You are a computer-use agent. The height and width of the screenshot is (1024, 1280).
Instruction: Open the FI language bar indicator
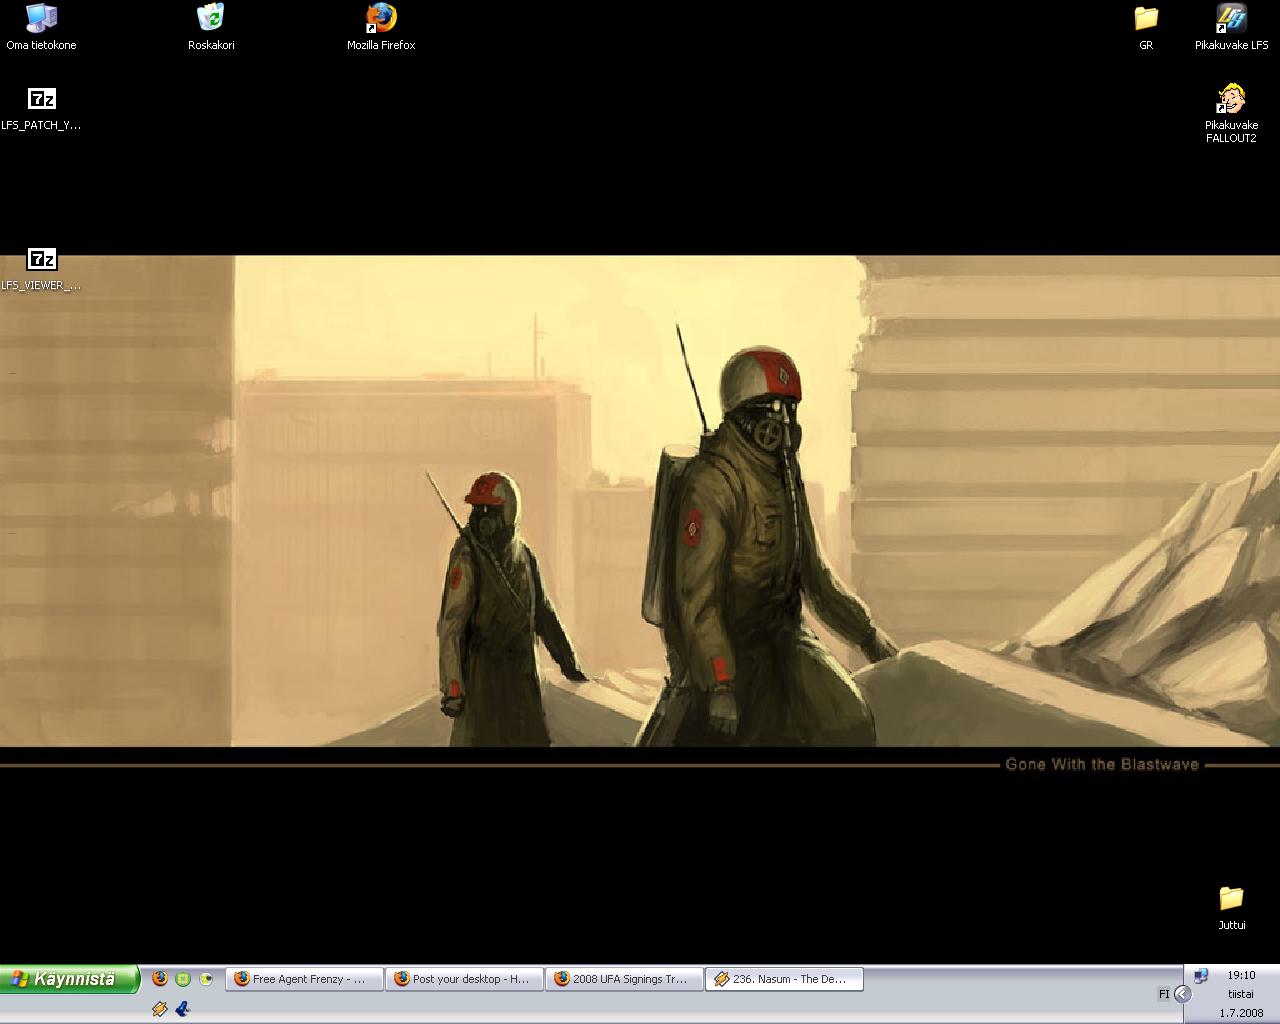[1164, 994]
